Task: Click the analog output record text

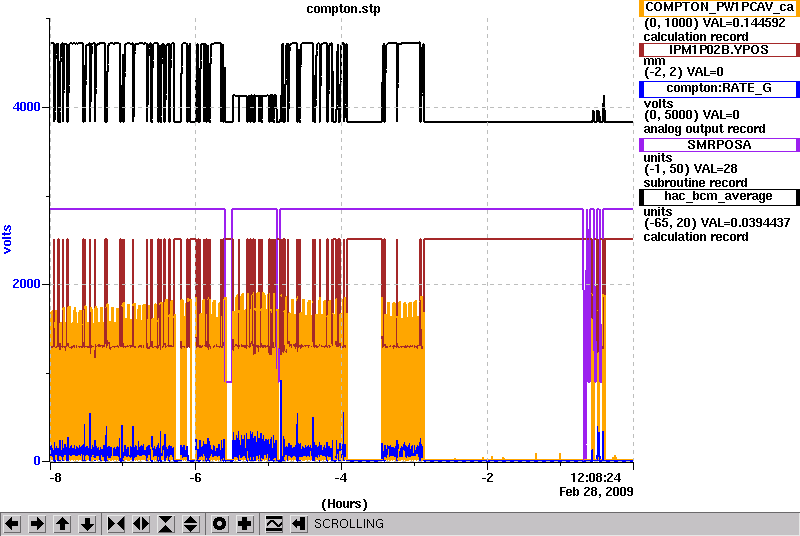Action: pos(705,129)
